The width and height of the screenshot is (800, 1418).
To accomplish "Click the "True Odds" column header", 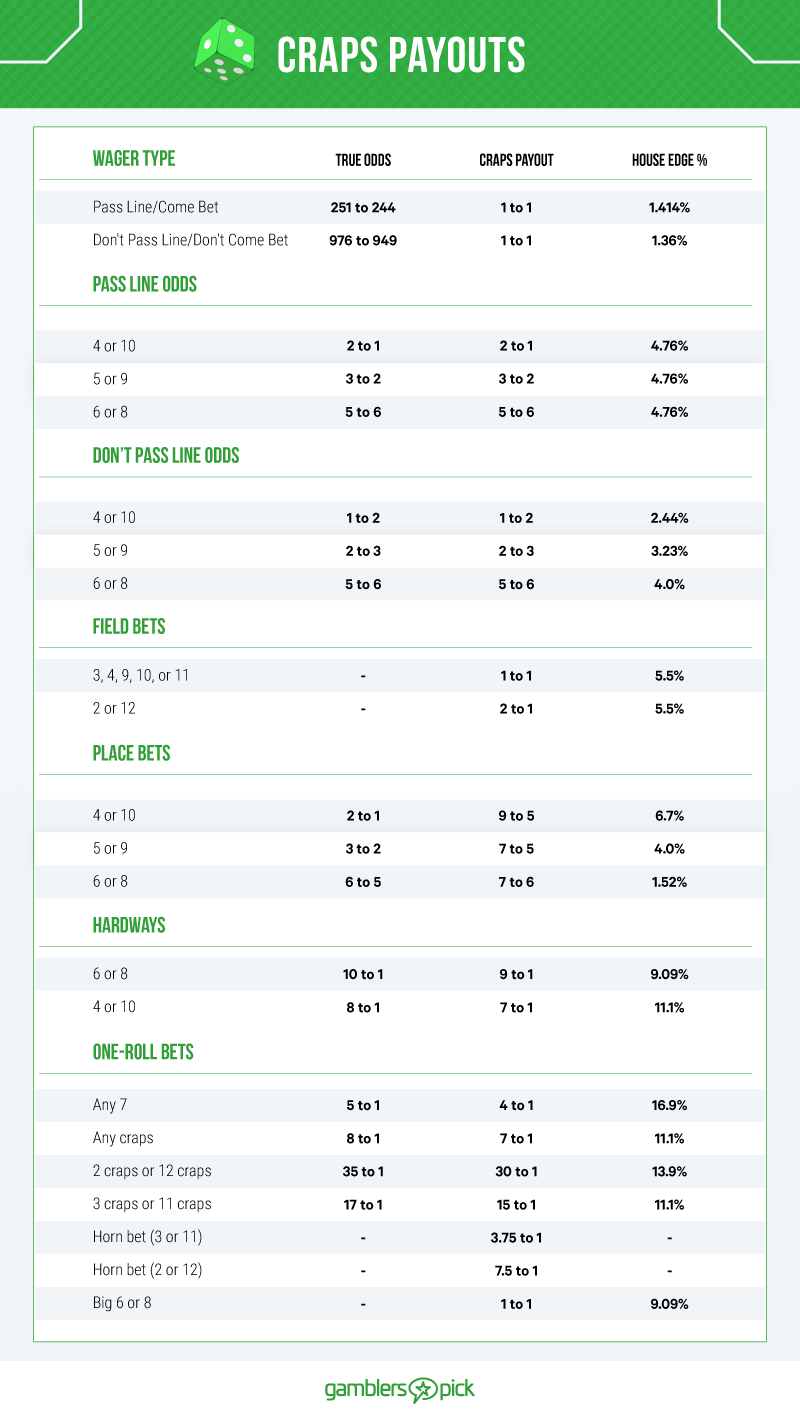I will (363, 160).
